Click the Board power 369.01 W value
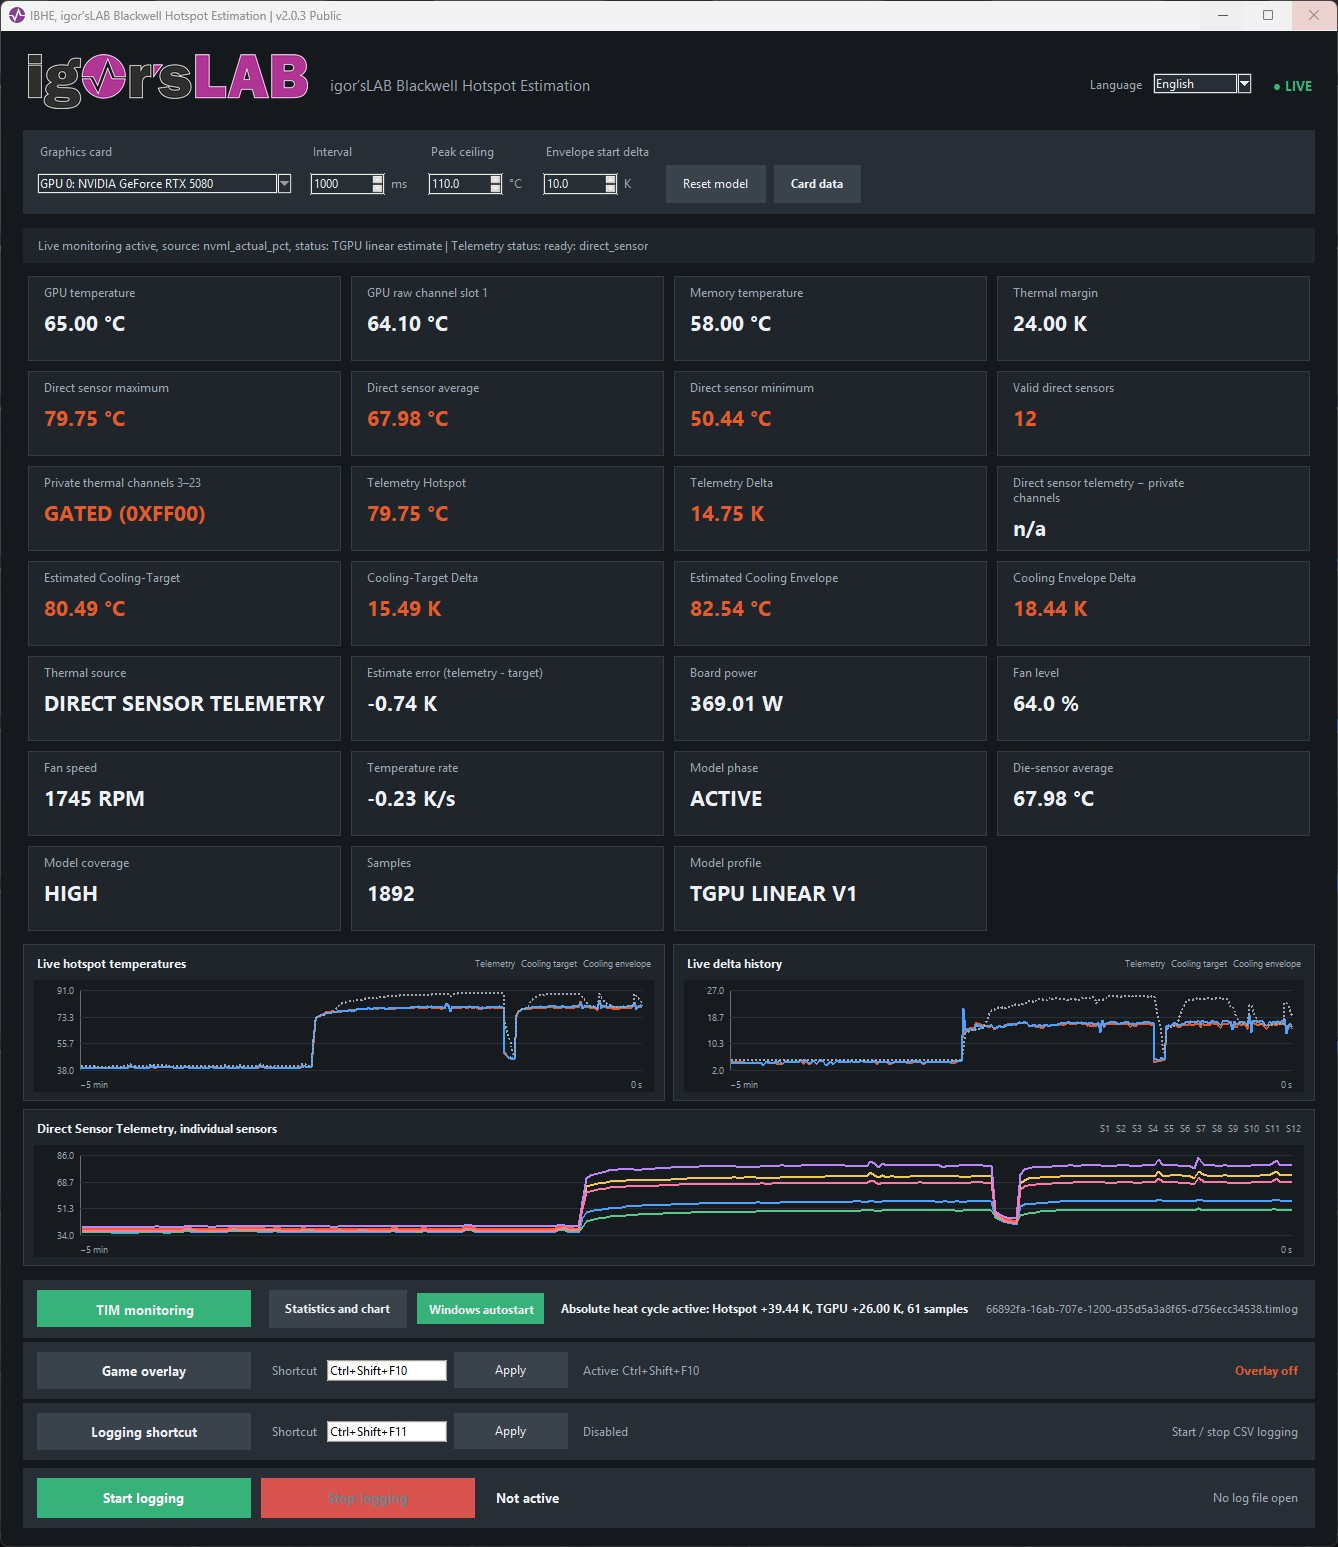This screenshot has height=1547, width=1338. [736, 704]
